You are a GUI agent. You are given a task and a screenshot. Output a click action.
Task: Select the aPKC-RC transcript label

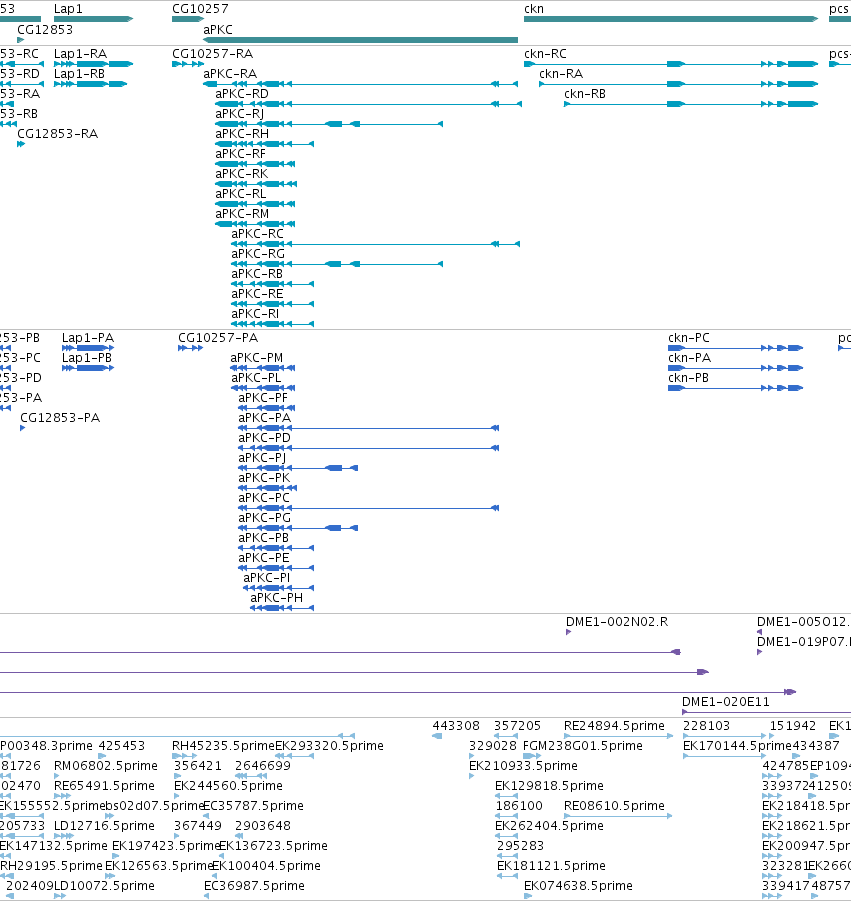257,234
